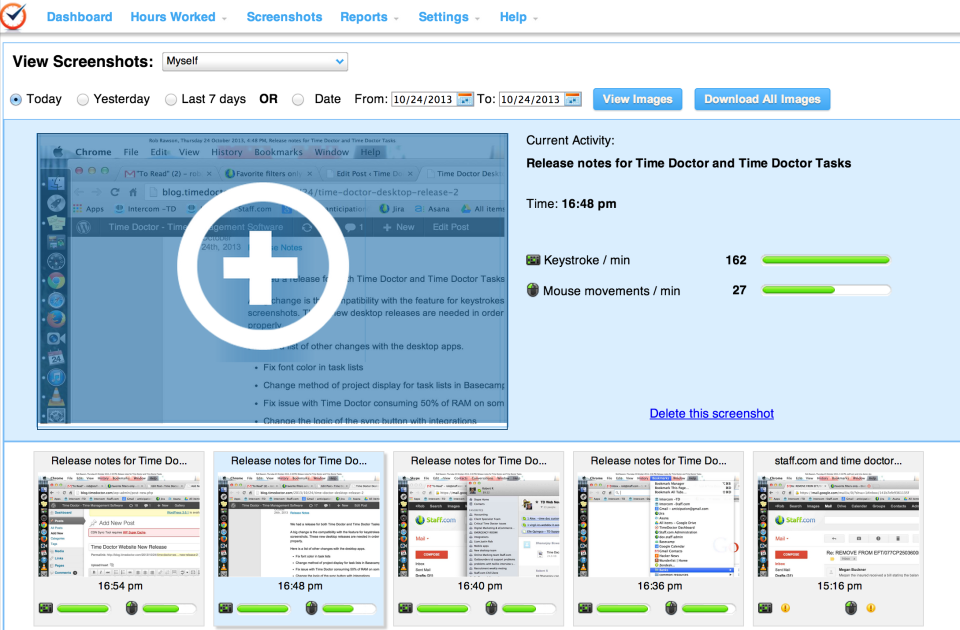Viewport: 960px width, 630px height.
Task: Click the keyboard icon under the 16:54 pm thumbnail
Action: tap(45, 607)
